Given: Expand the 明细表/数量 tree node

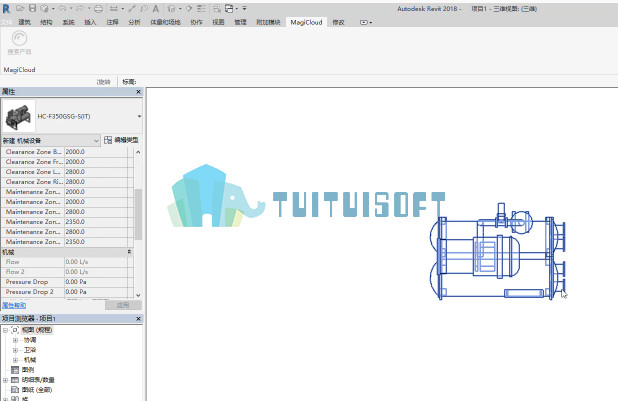Looking at the screenshot, I should (6, 379).
